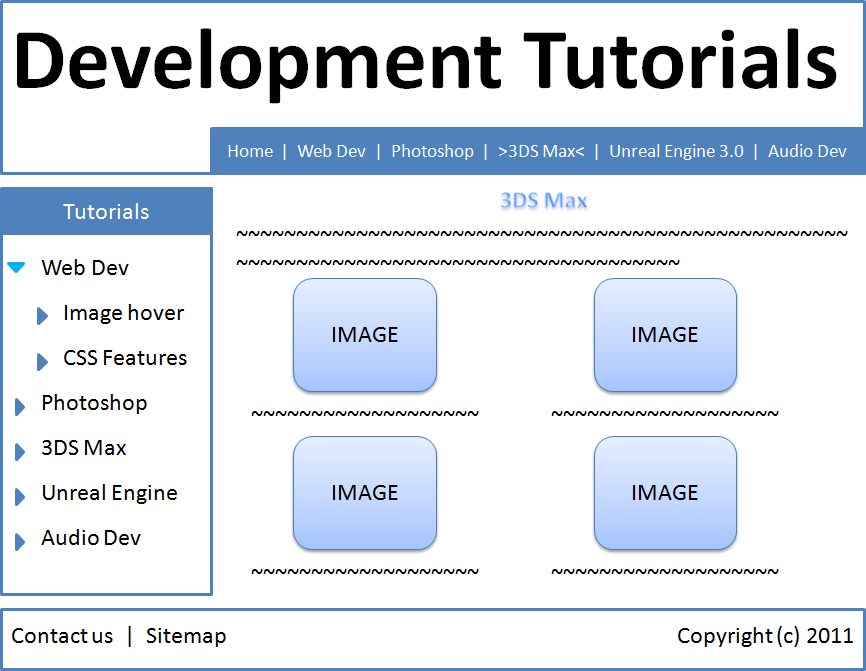866x671 pixels.
Task: Open Unreal Engine 3.0 from the navigation bar
Action: click(x=677, y=151)
